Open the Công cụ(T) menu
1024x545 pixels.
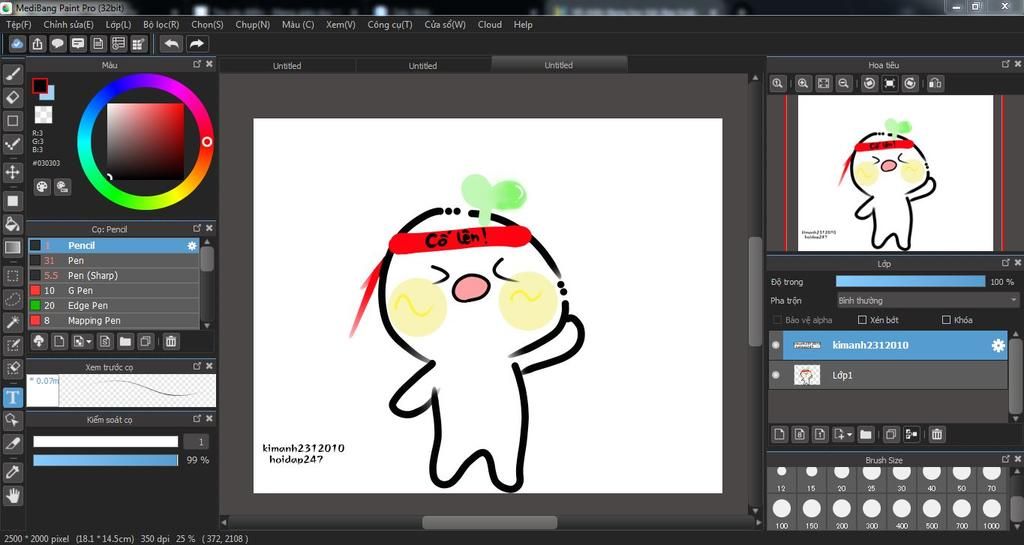pyautogui.click(x=390, y=24)
